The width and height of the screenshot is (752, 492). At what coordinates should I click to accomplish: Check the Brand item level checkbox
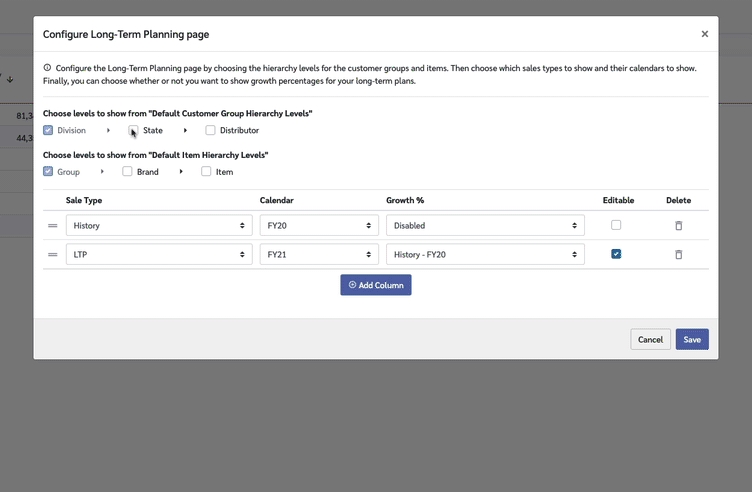[128, 172]
